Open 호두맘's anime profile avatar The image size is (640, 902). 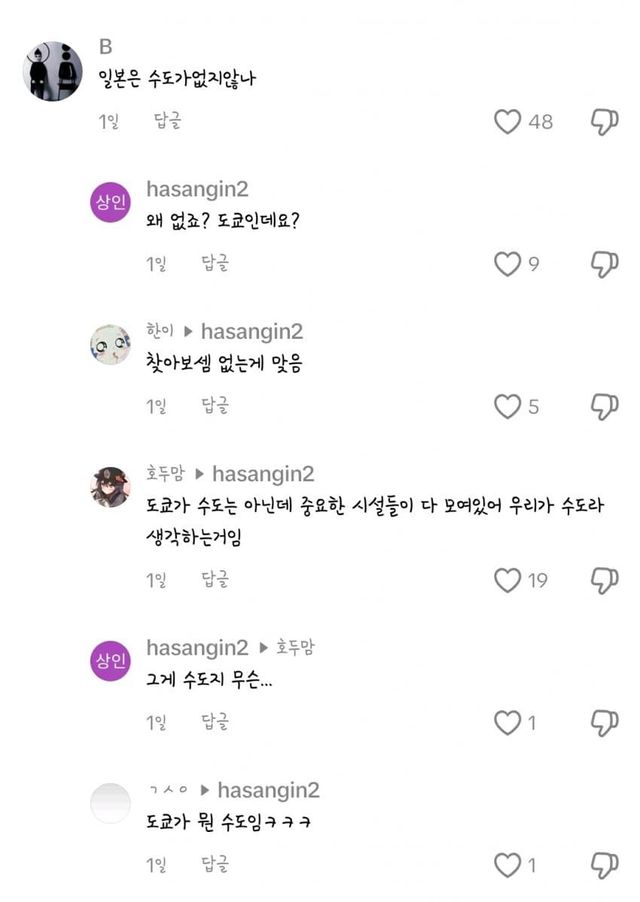(x=110, y=486)
